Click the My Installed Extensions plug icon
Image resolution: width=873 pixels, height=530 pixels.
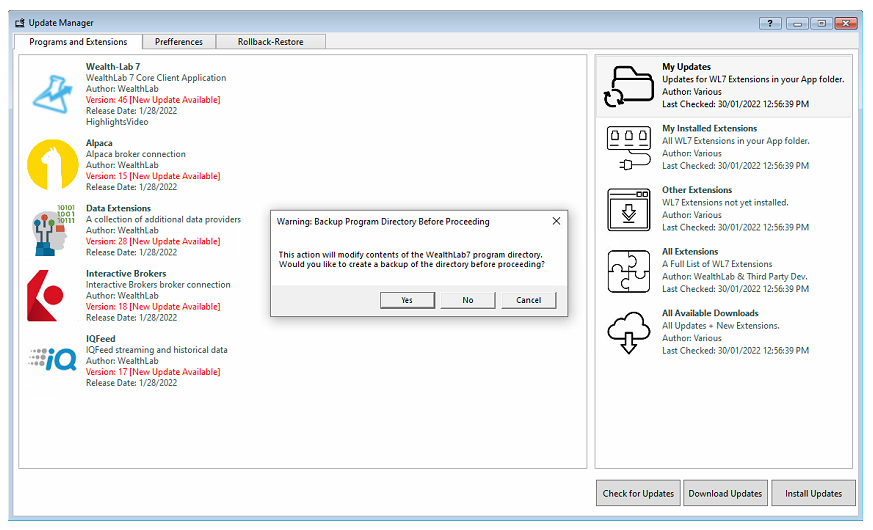[629, 148]
